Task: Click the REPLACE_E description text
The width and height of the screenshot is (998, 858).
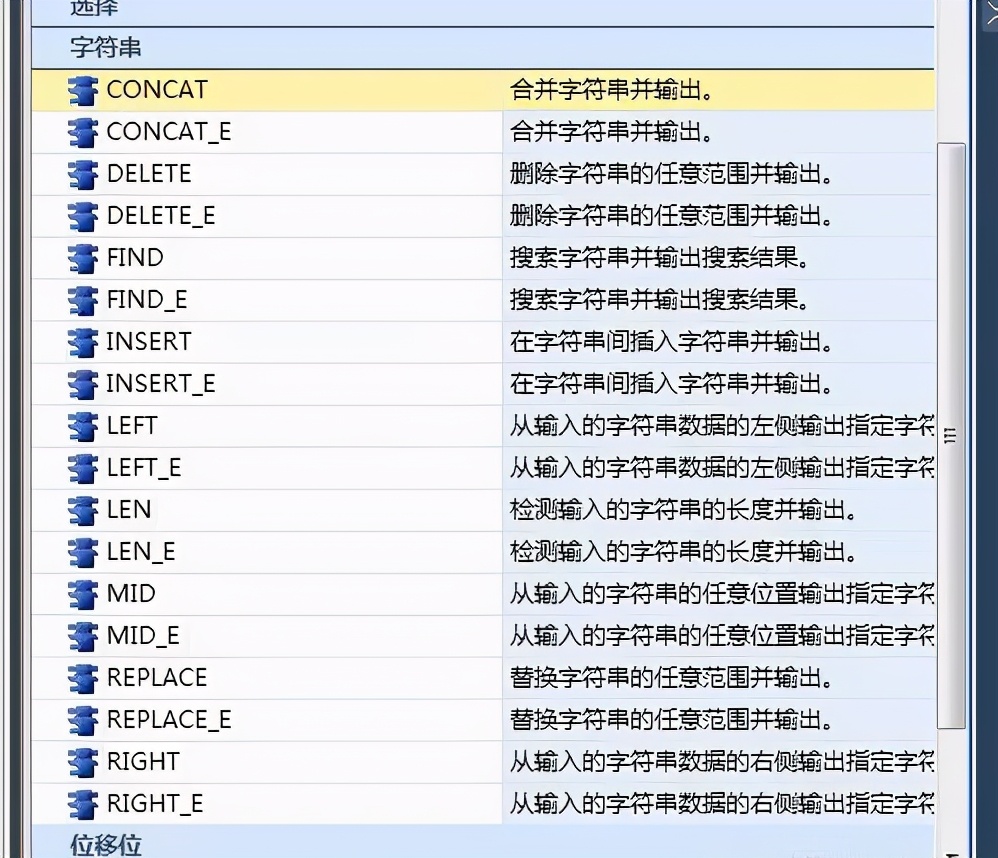Action: 671,720
